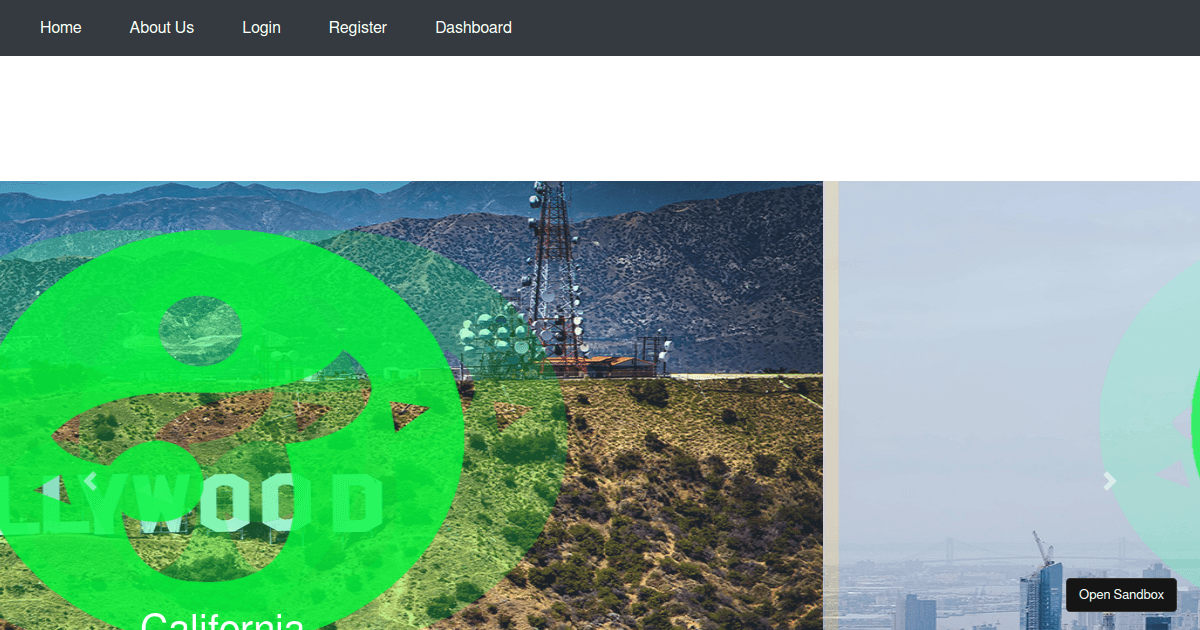
Task: Open the About Us menu item
Action: (161, 27)
